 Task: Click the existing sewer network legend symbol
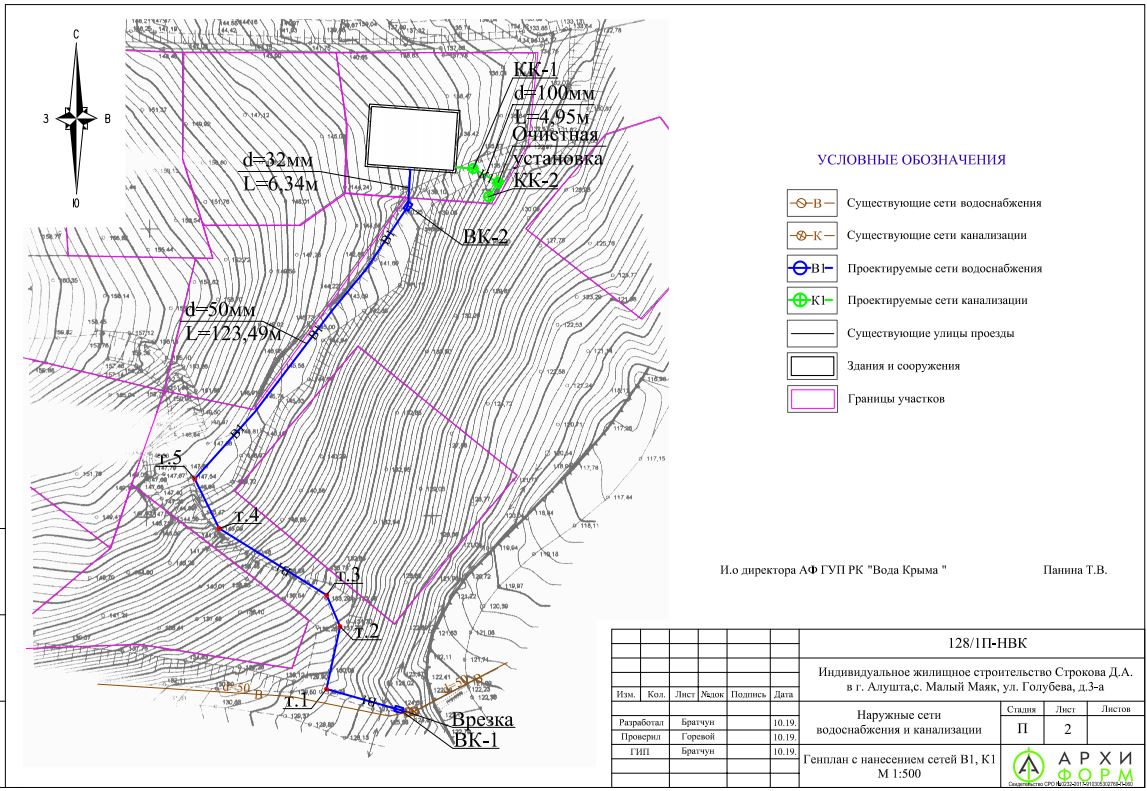click(811, 236)
